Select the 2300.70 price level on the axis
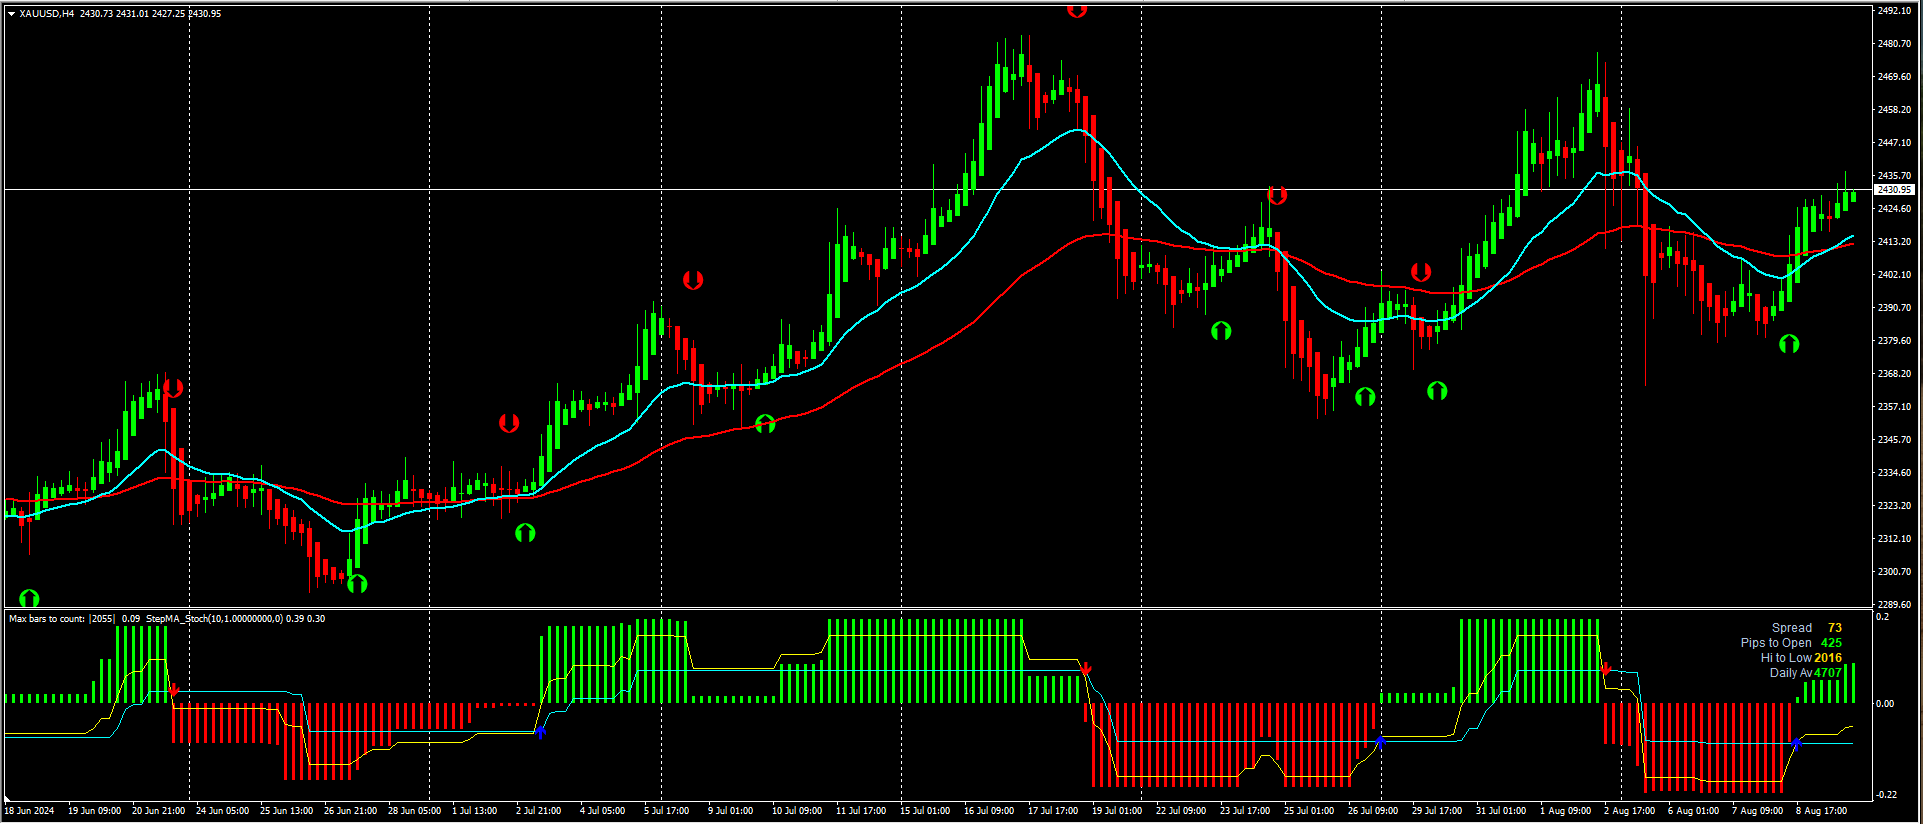Screen dimensions: 1923x824 [1894, 572]
